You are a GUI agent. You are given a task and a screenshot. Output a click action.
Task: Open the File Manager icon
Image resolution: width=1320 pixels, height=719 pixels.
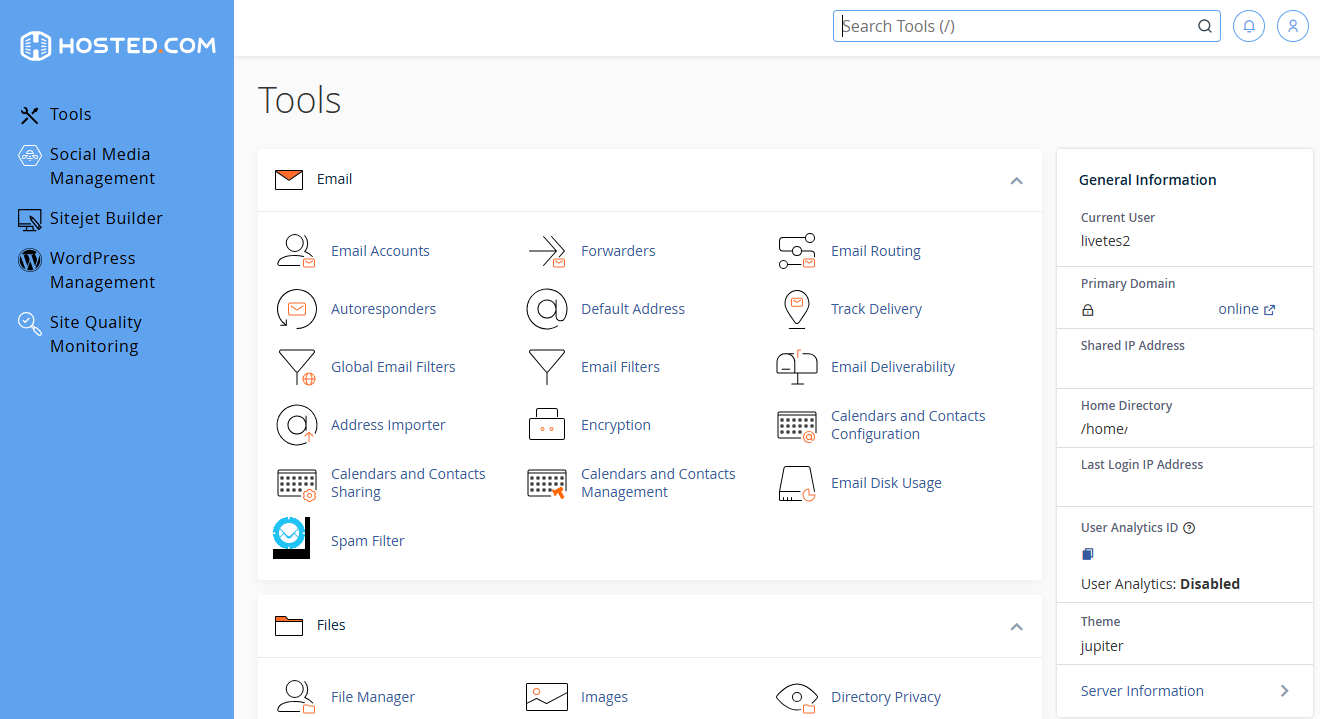pyautogui.click(x=296, y=697)
